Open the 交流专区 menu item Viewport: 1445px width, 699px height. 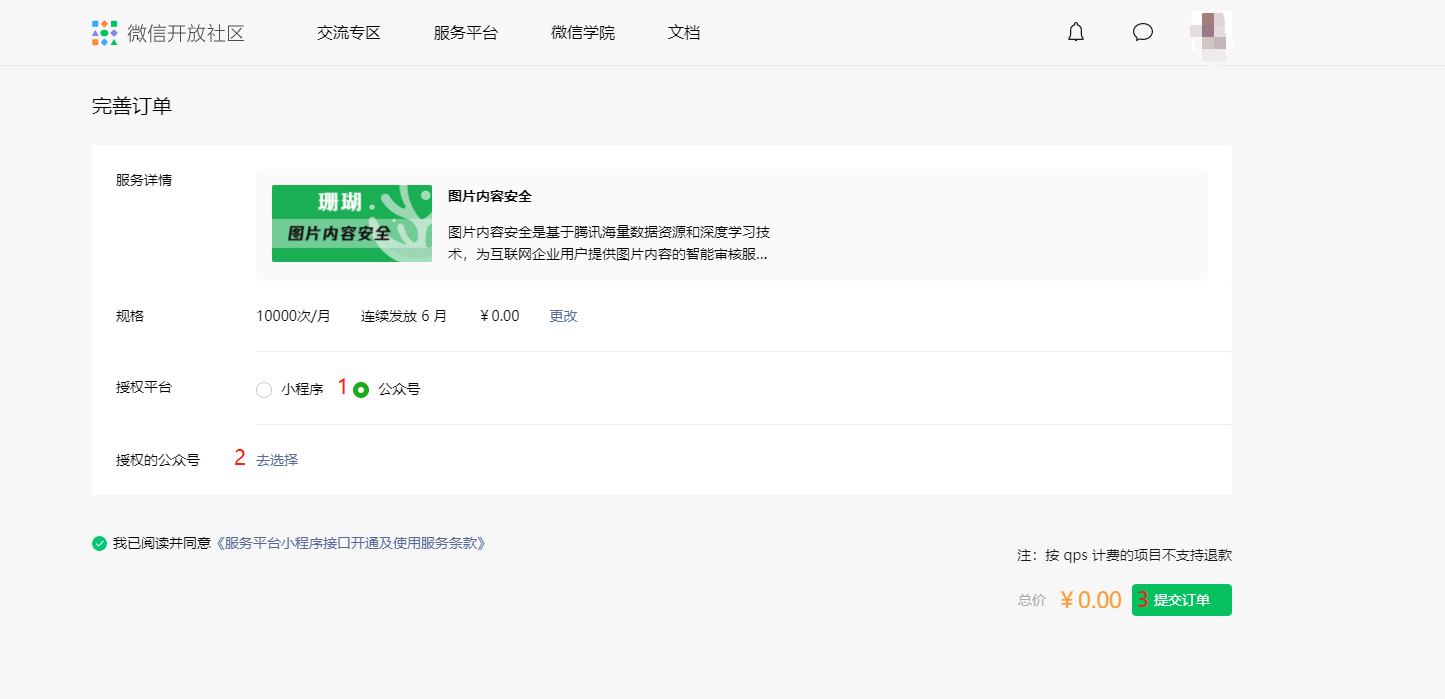(x=349, y=33)
